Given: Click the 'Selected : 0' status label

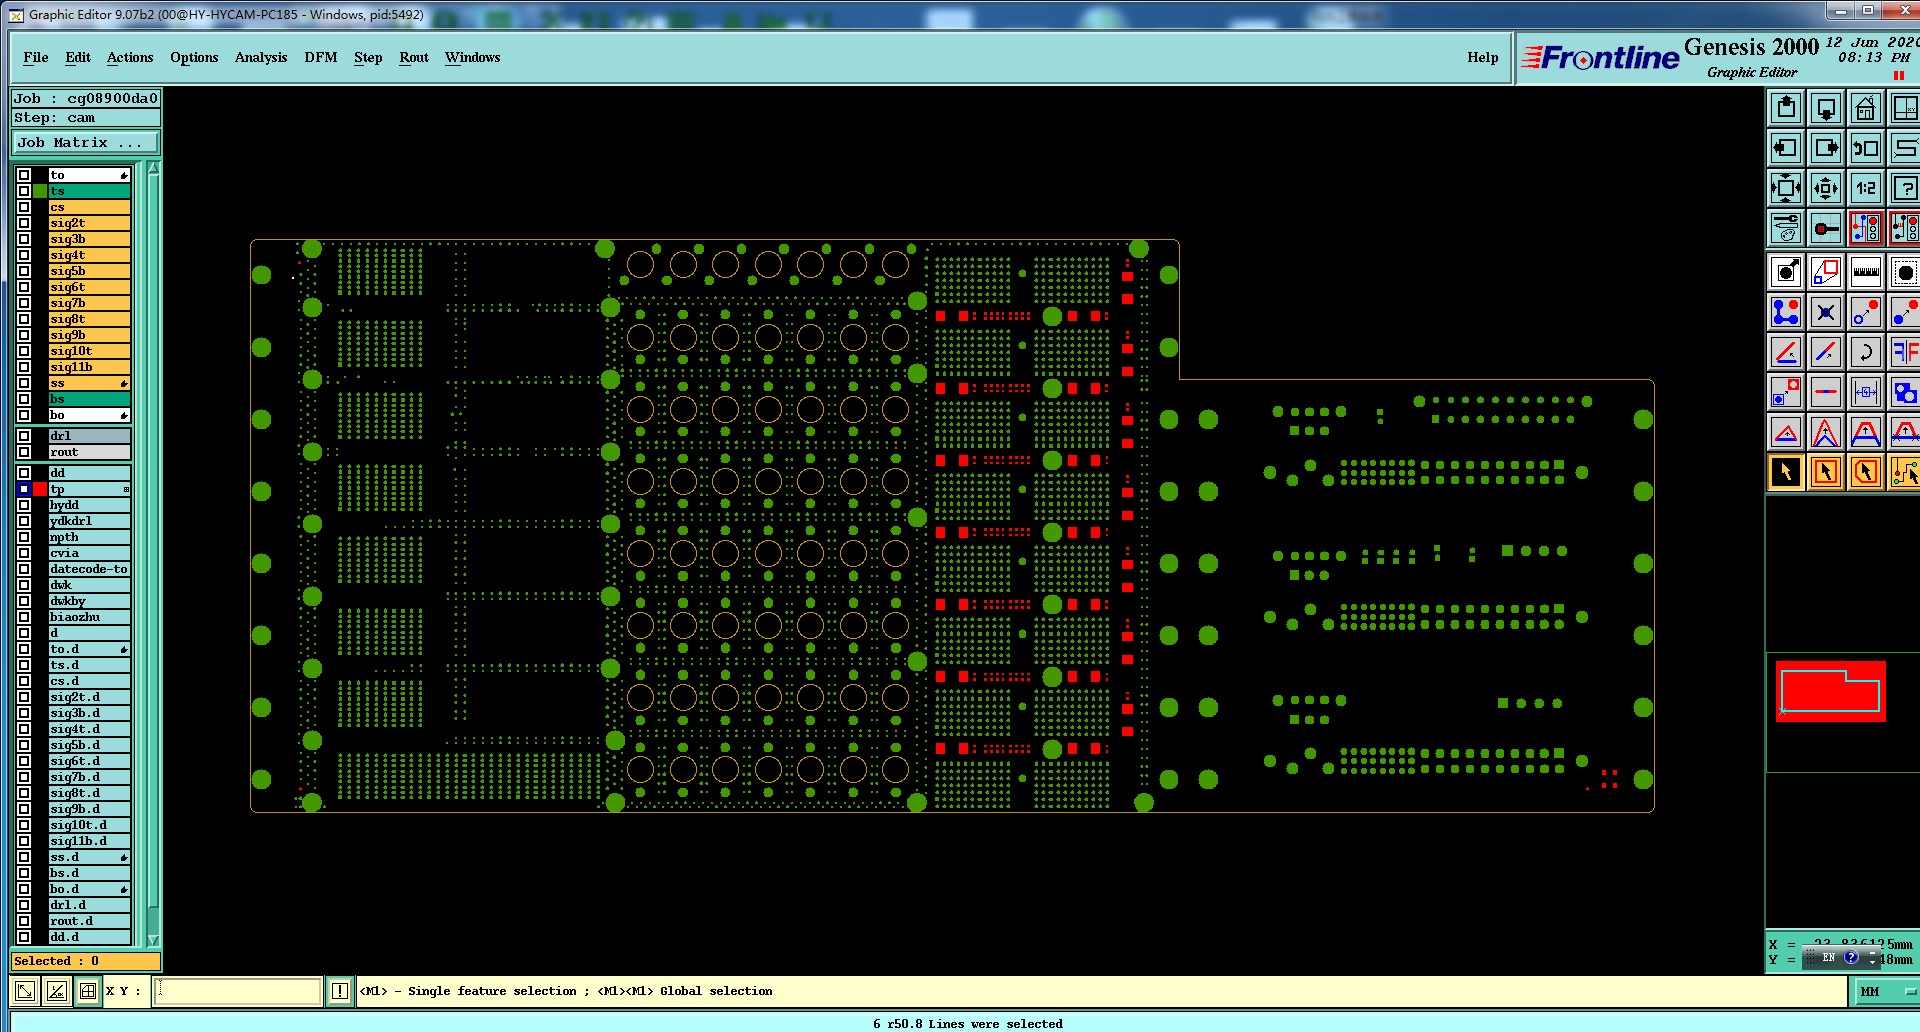Looking at the screenshot, I should (85, 961).
